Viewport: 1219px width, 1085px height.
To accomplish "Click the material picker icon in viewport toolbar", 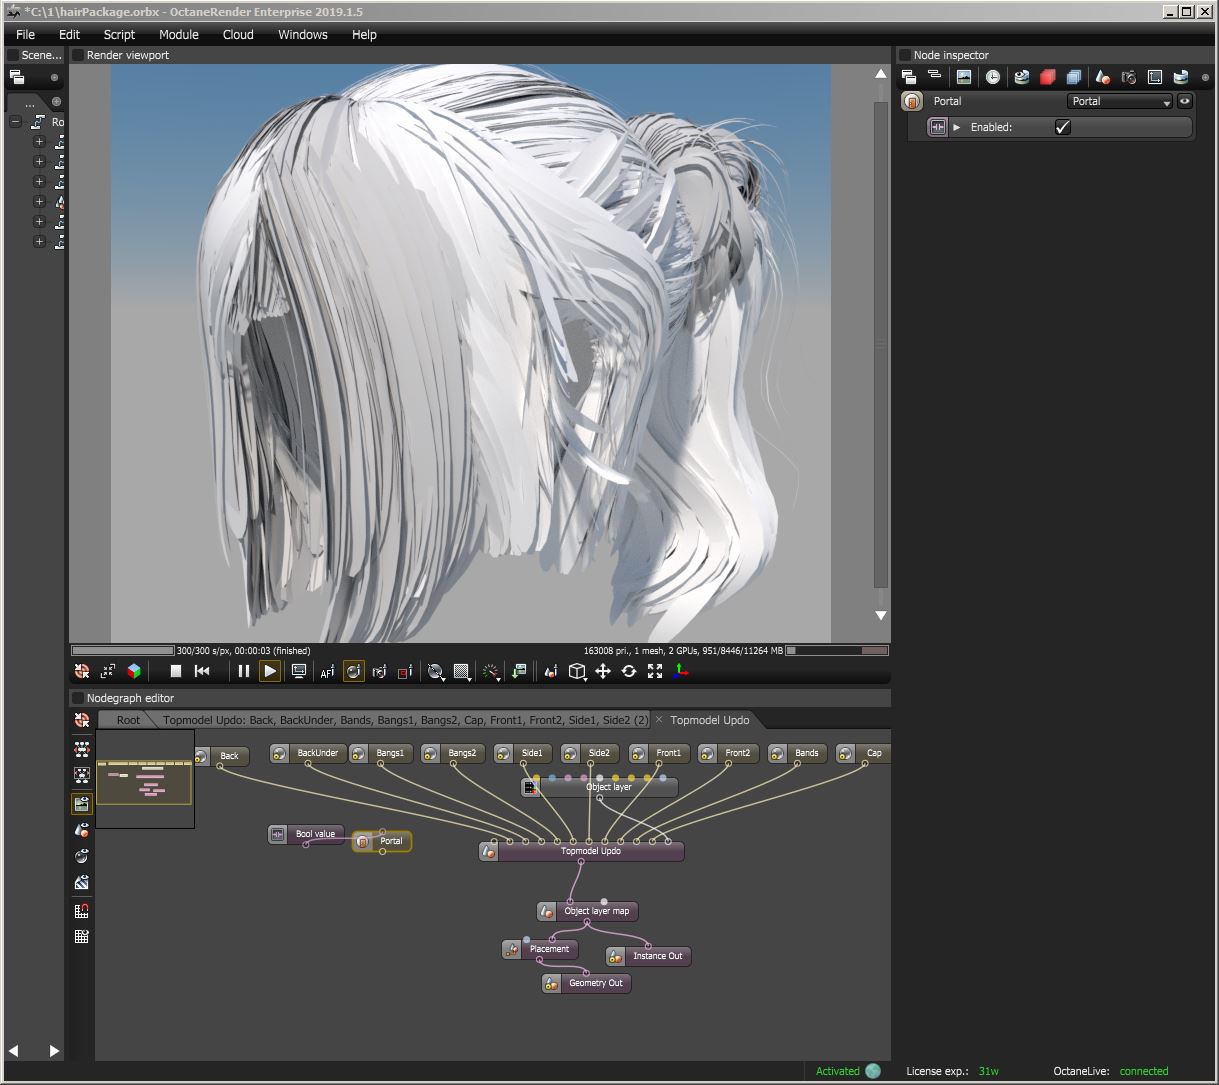I will [379, 672].
